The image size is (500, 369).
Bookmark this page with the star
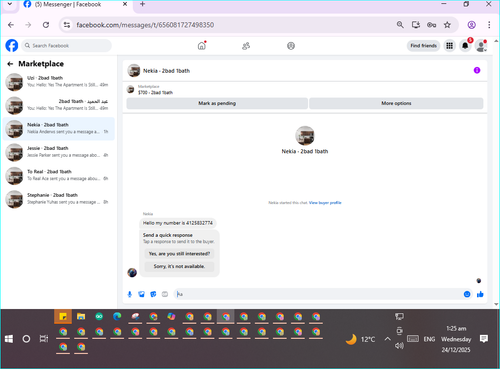click(447, 25)
